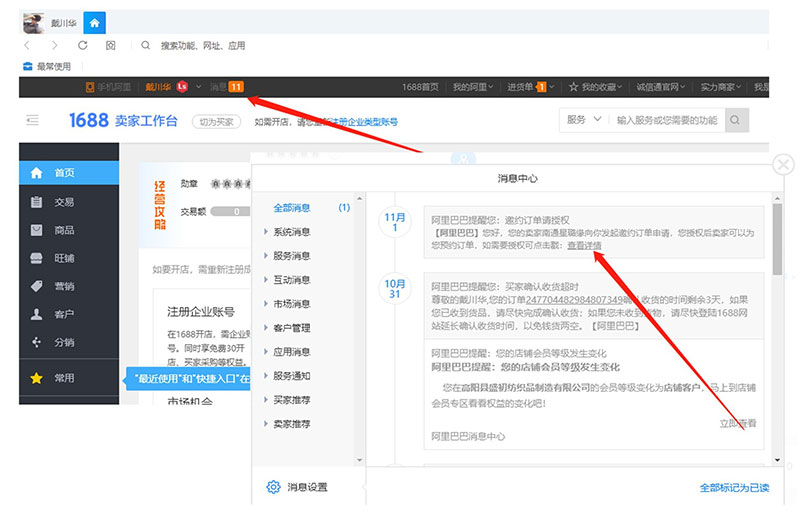Open the 服务 dropdown in search box
The height and width of the screenshot is (518, 800).
(x=584, y=119)
